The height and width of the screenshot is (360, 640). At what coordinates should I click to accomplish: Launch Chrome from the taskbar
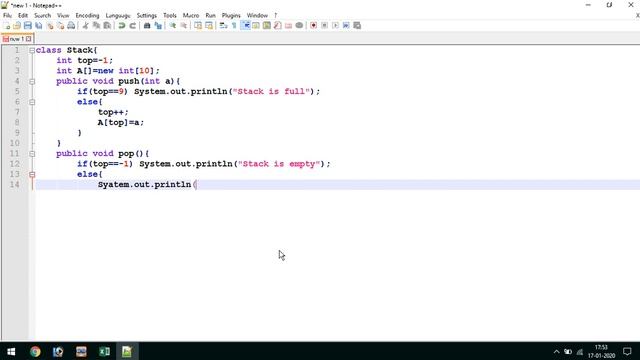pyautogui.click(x=35, y=351)
